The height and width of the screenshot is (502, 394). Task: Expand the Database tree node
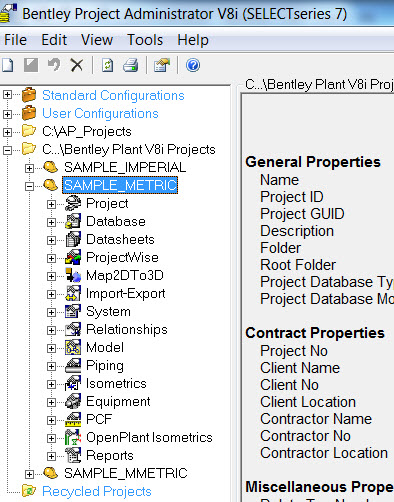[51, 222]
